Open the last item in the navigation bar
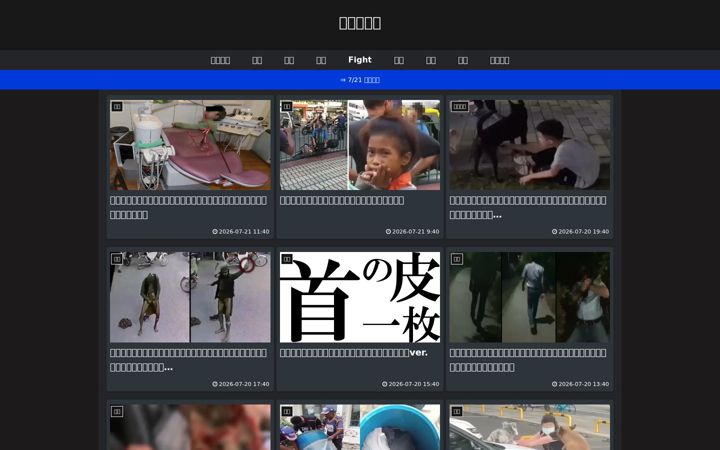 pyautogui.click(x=499, y=60)
